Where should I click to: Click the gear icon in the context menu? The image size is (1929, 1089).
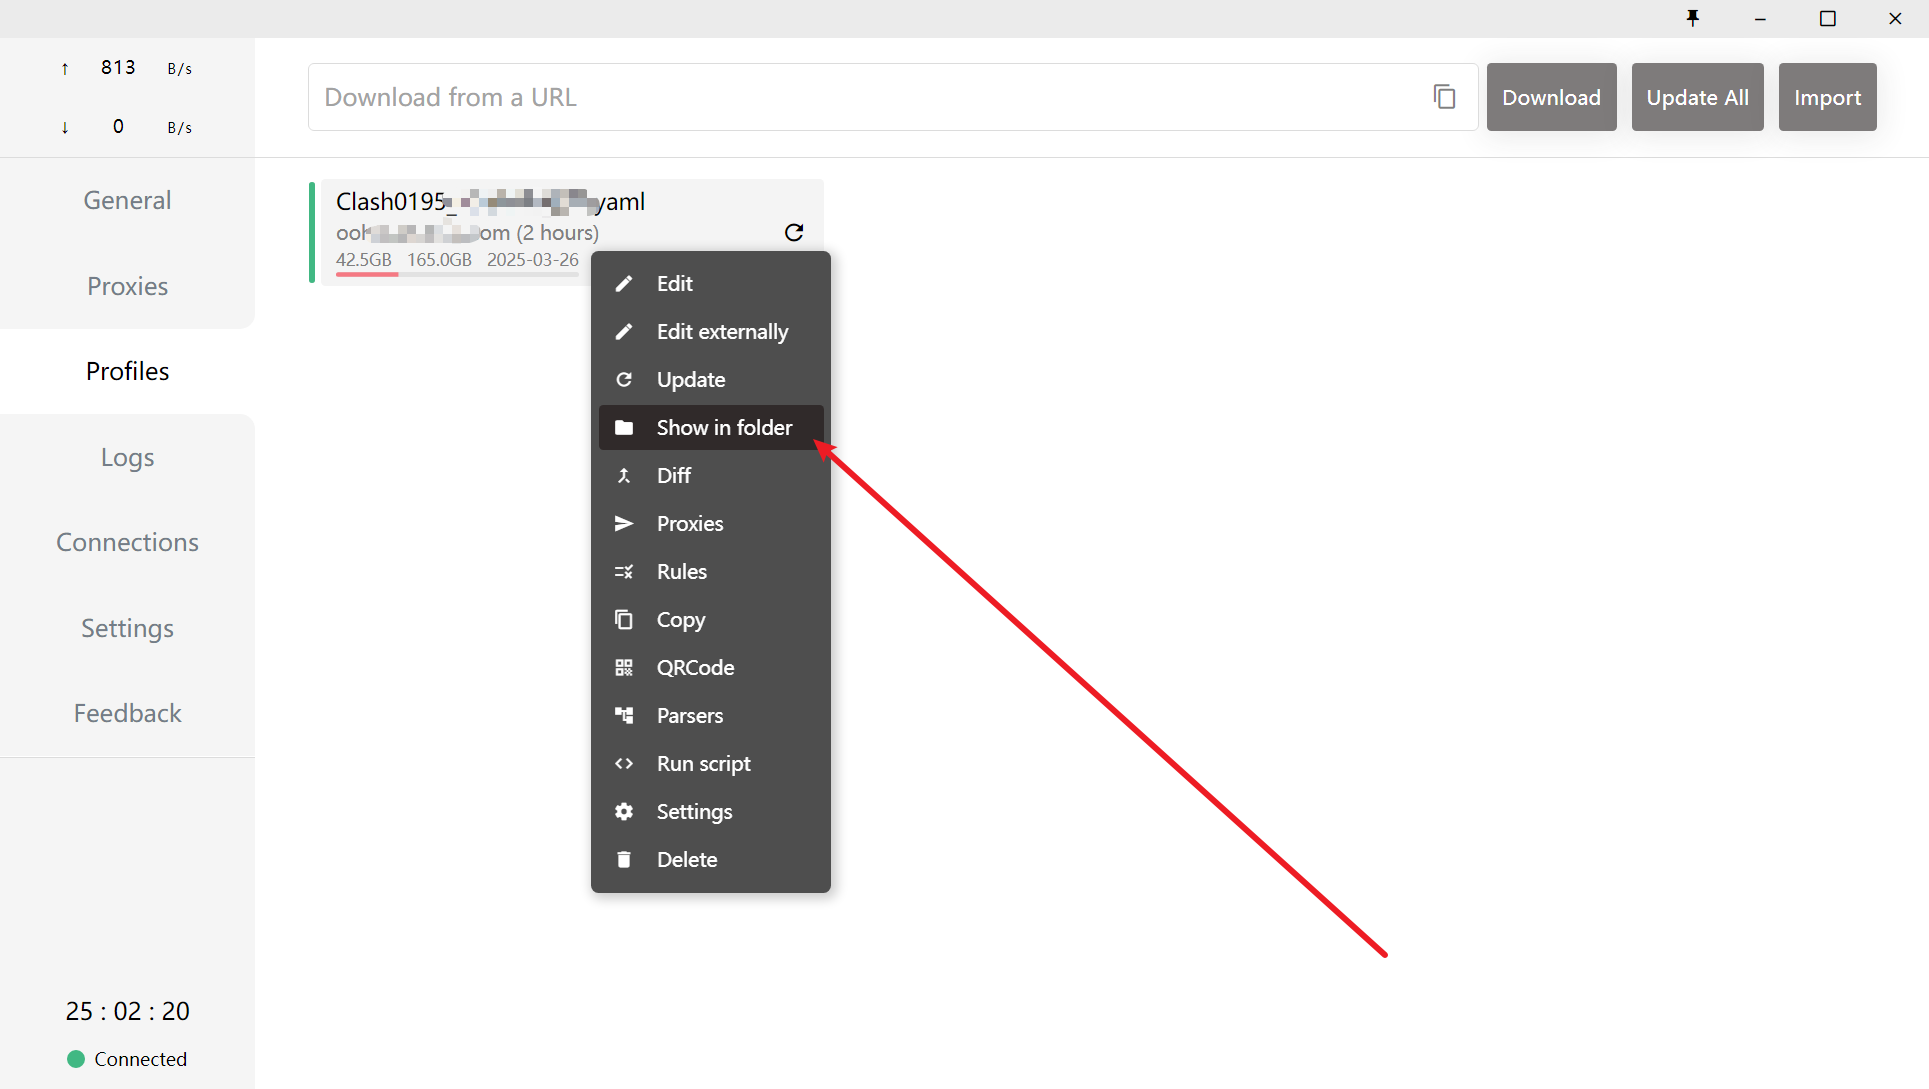624,811
